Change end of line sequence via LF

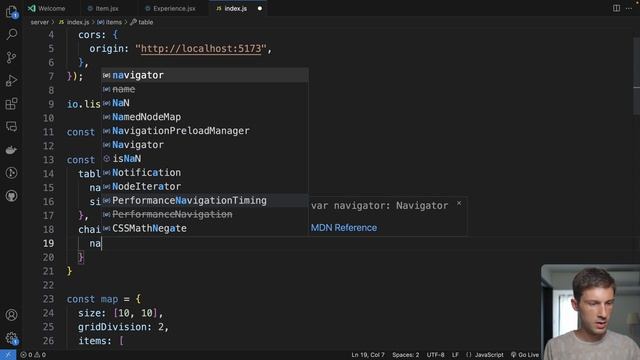click(x=455, y=355)
